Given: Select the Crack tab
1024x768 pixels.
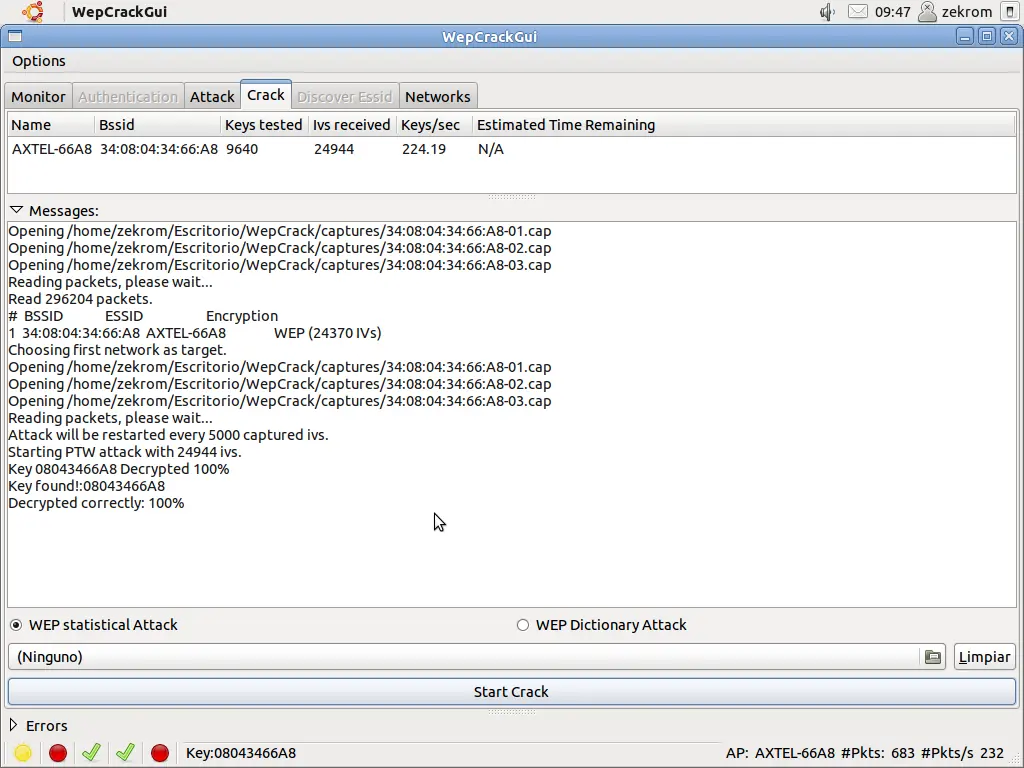Looking at the screenshot, I should click(x=266, y=95).
